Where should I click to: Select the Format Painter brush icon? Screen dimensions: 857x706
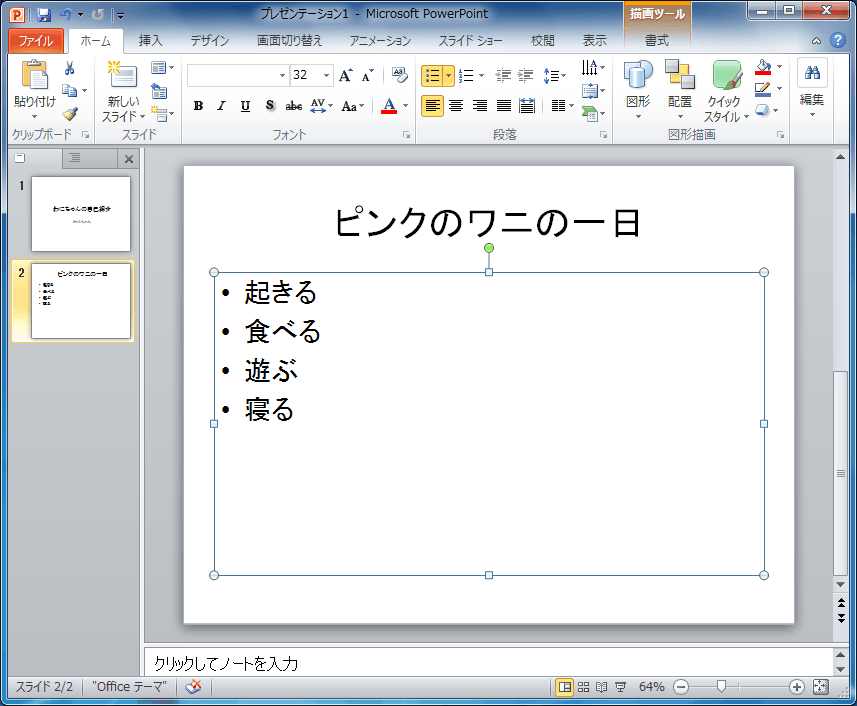pos(70,113)
